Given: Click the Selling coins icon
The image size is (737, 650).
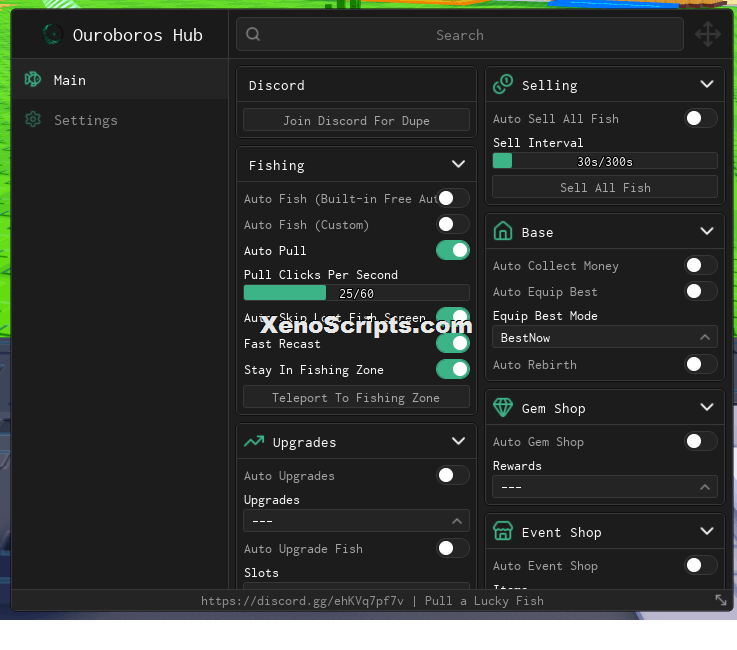Looking at the screenshot, I should 503,85.
